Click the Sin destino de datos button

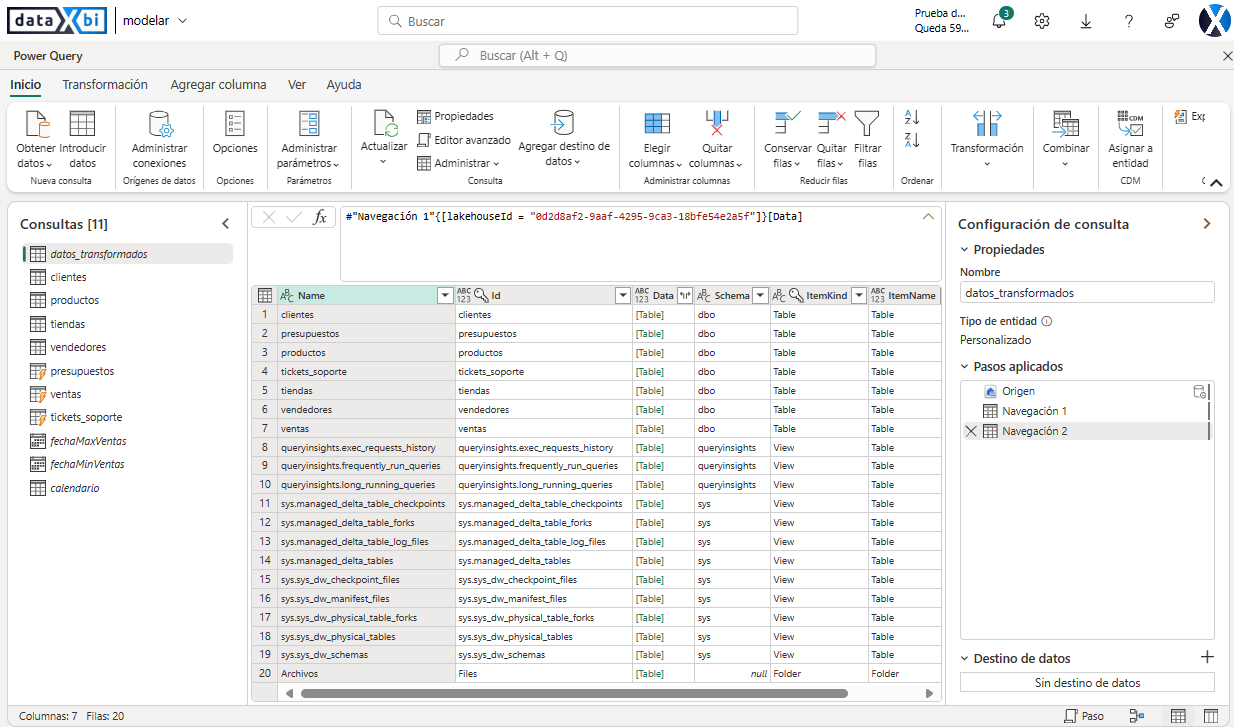pyautogui.click(x=1087, y=682)
